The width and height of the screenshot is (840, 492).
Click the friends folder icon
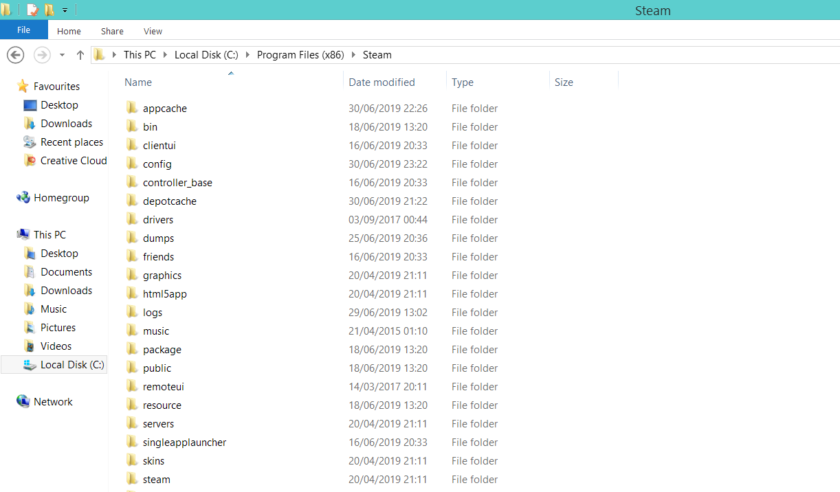132,256
